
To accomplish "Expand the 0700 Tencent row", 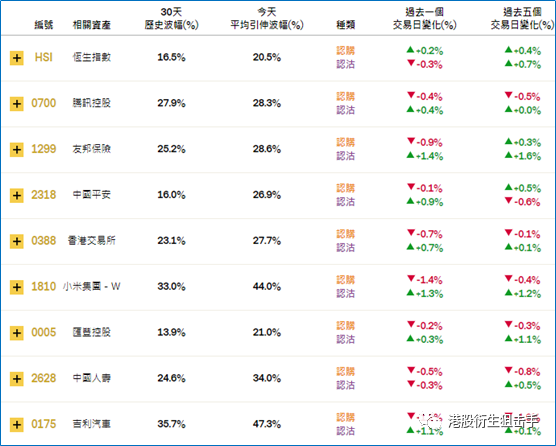I will [17, 104].
